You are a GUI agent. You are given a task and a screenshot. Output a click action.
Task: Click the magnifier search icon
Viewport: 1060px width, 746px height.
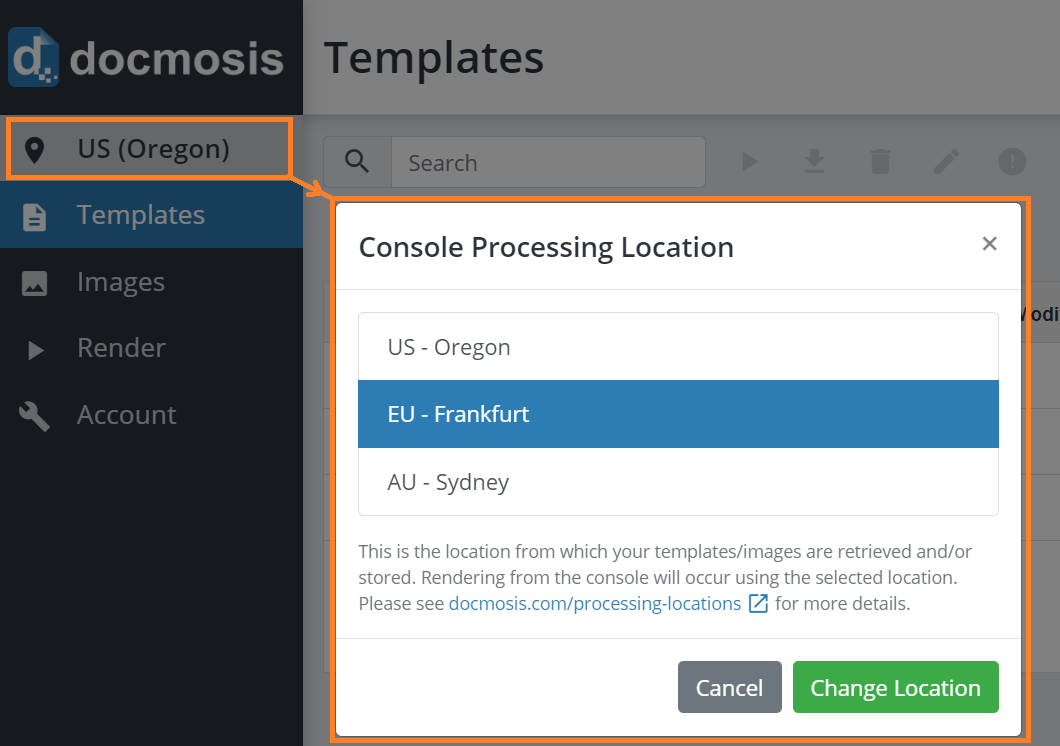click(357, 162)
